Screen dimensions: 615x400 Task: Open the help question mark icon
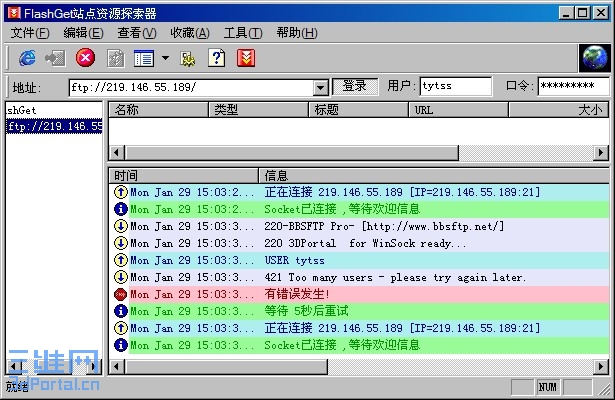point(217,58)
